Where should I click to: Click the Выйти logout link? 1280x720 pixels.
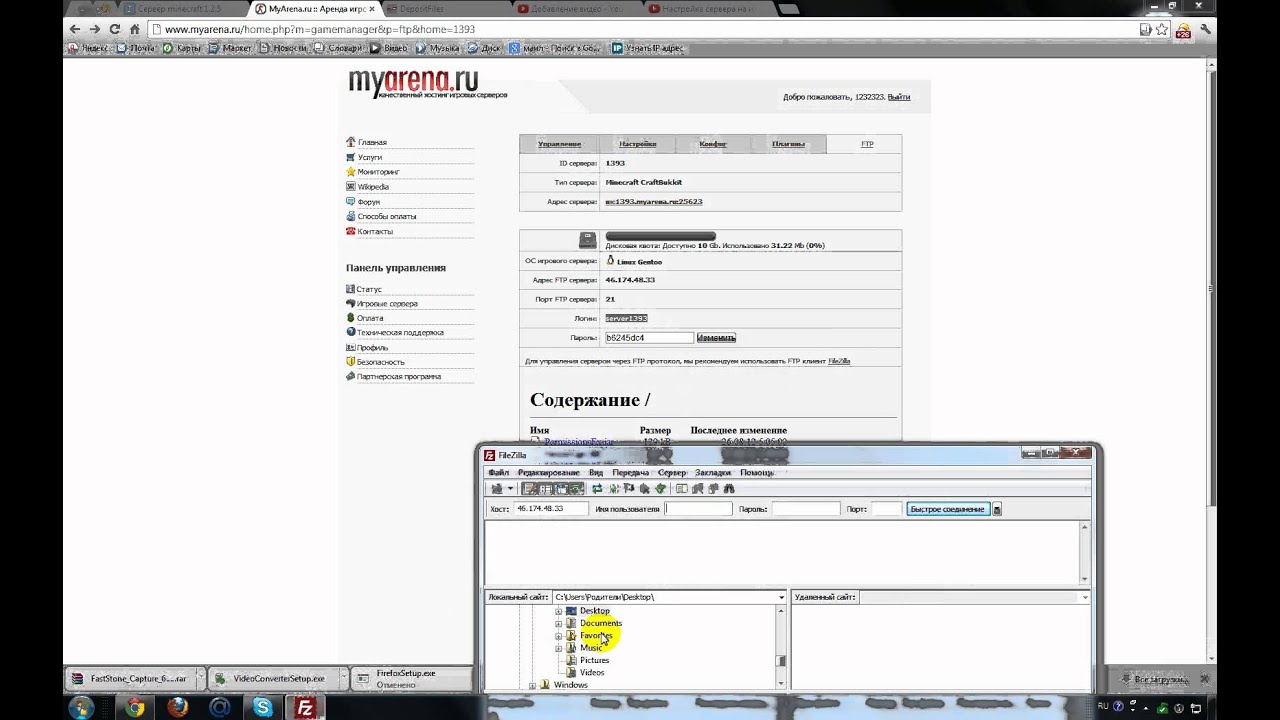[898, 97]
